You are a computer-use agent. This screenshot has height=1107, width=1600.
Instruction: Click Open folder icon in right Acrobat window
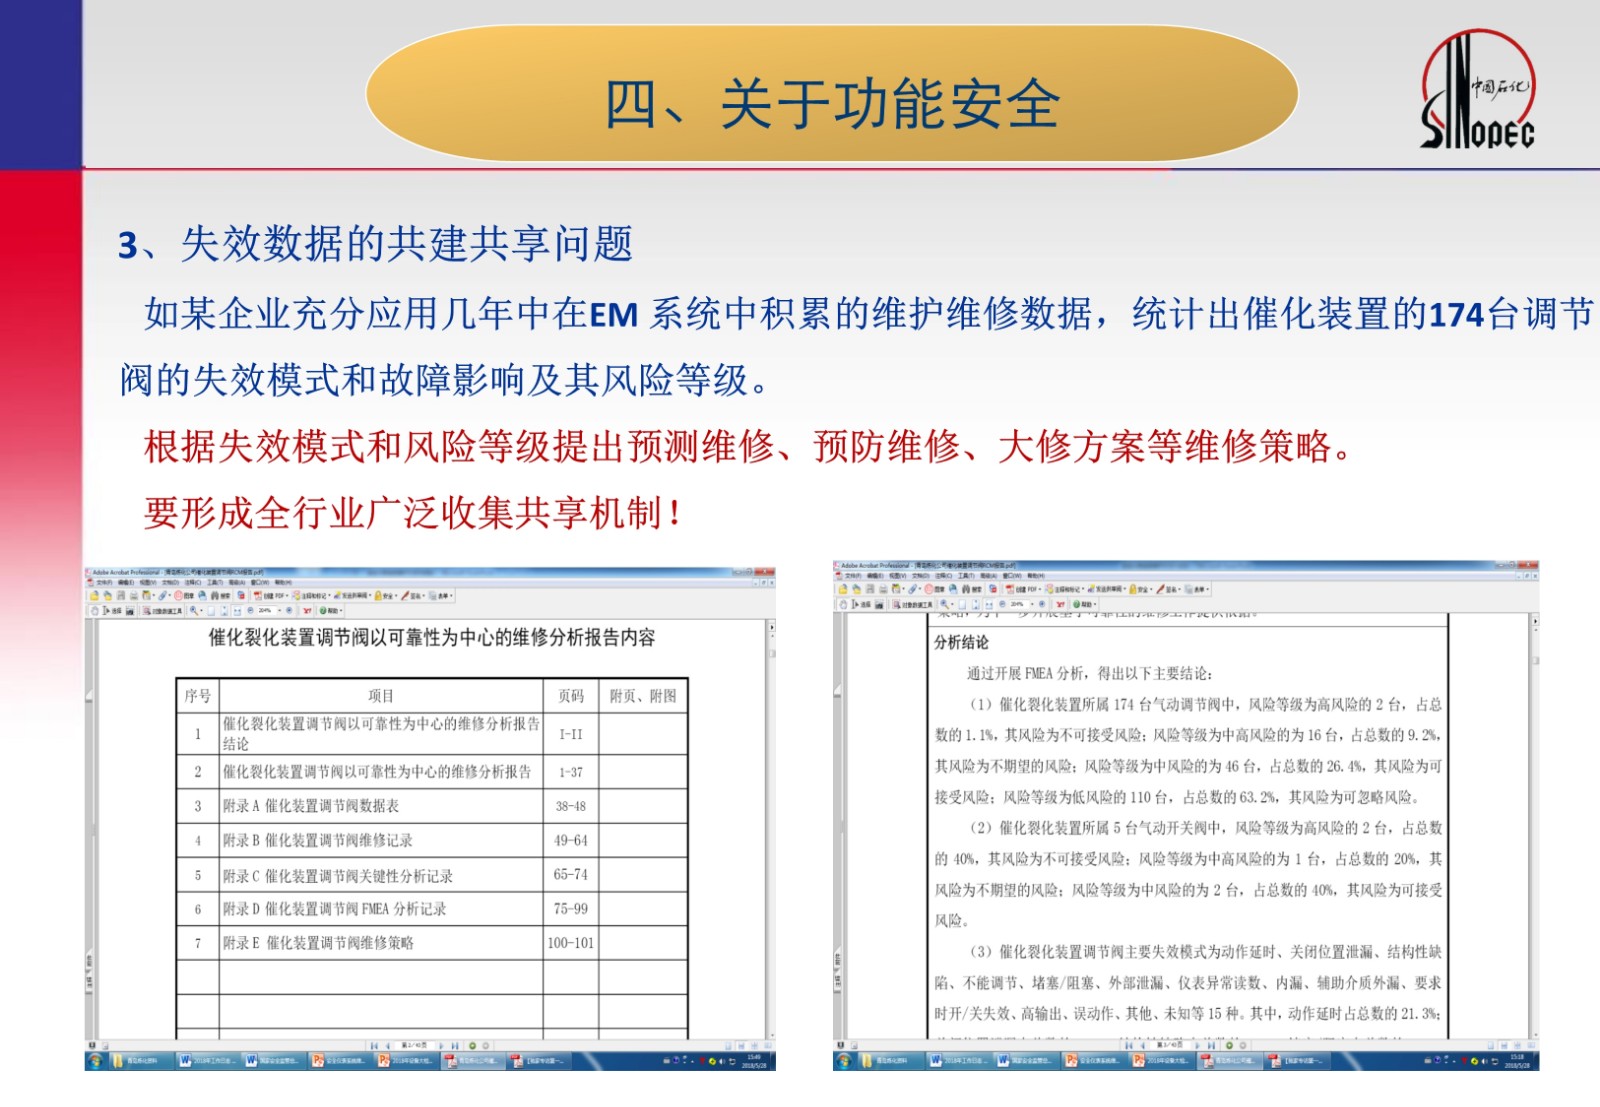tap(843, 589)
